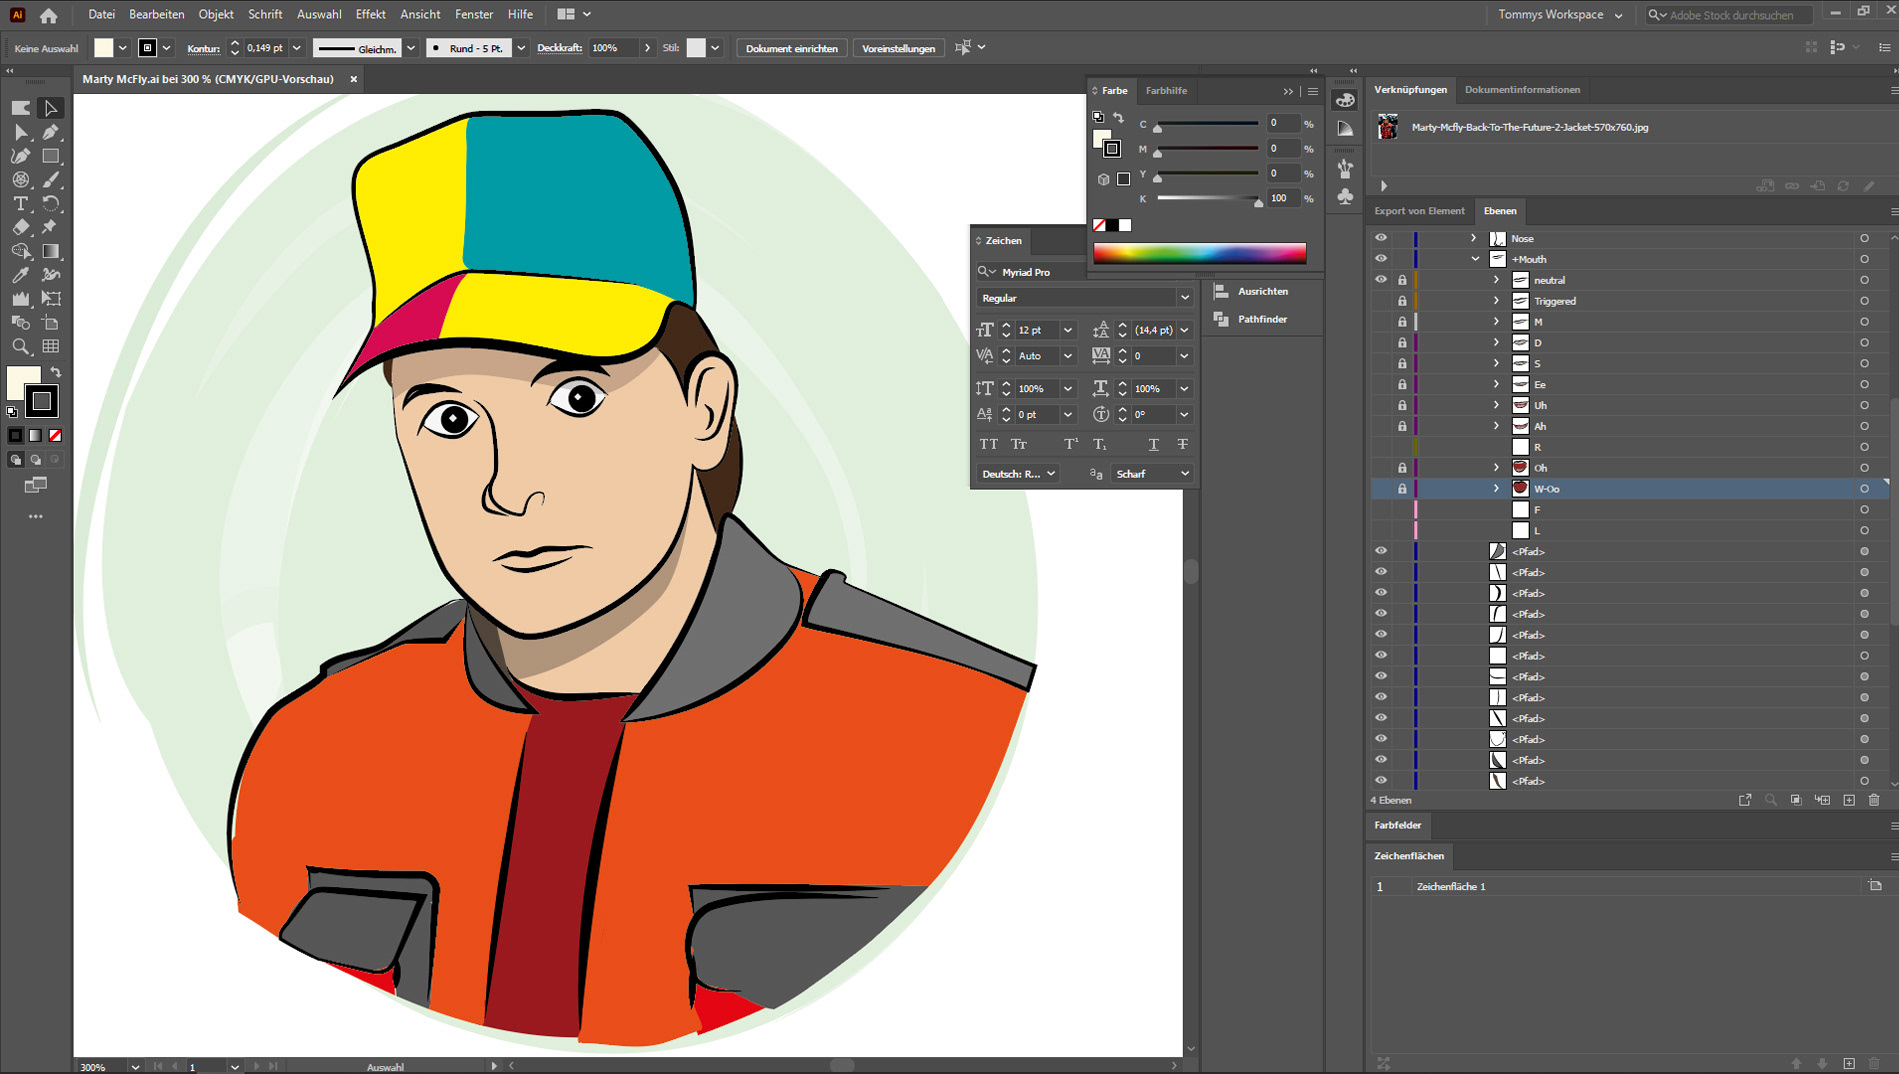Click the Ausrichten panel icon

(x=1222, y=291)
